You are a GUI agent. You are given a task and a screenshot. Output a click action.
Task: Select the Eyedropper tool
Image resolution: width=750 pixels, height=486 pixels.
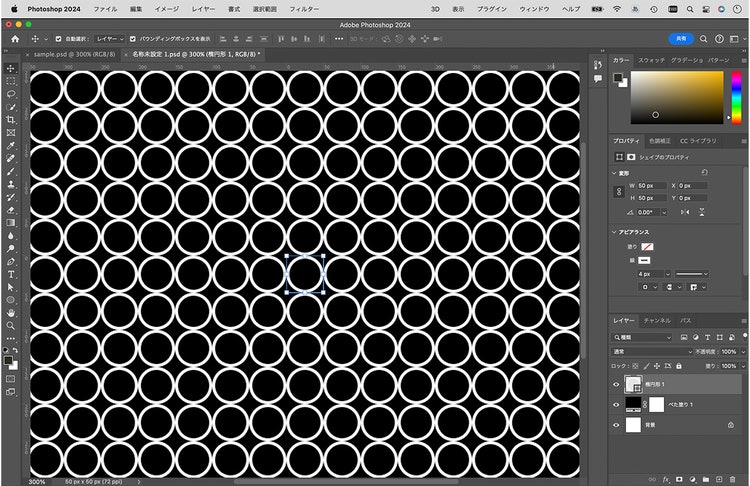pyautogui.click(x=11, y=145)
